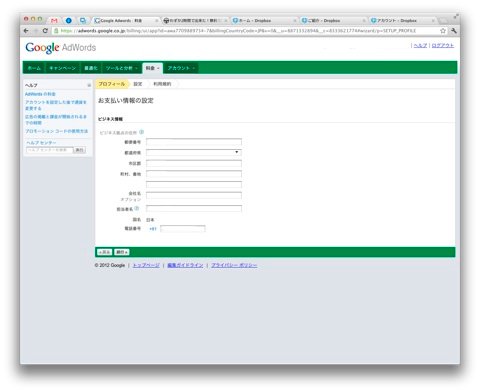The image size is (480, 392).
Task: Click the ログアウト link
Action: pyautogui.click(x=443, y=46)
